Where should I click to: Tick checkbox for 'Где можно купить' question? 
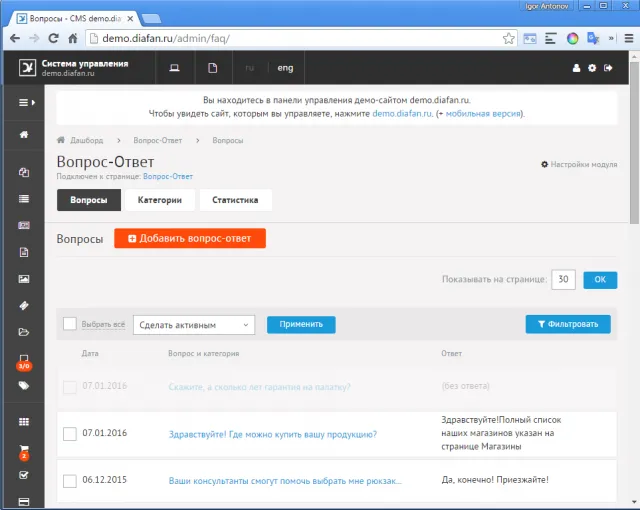tap(70, 434)
